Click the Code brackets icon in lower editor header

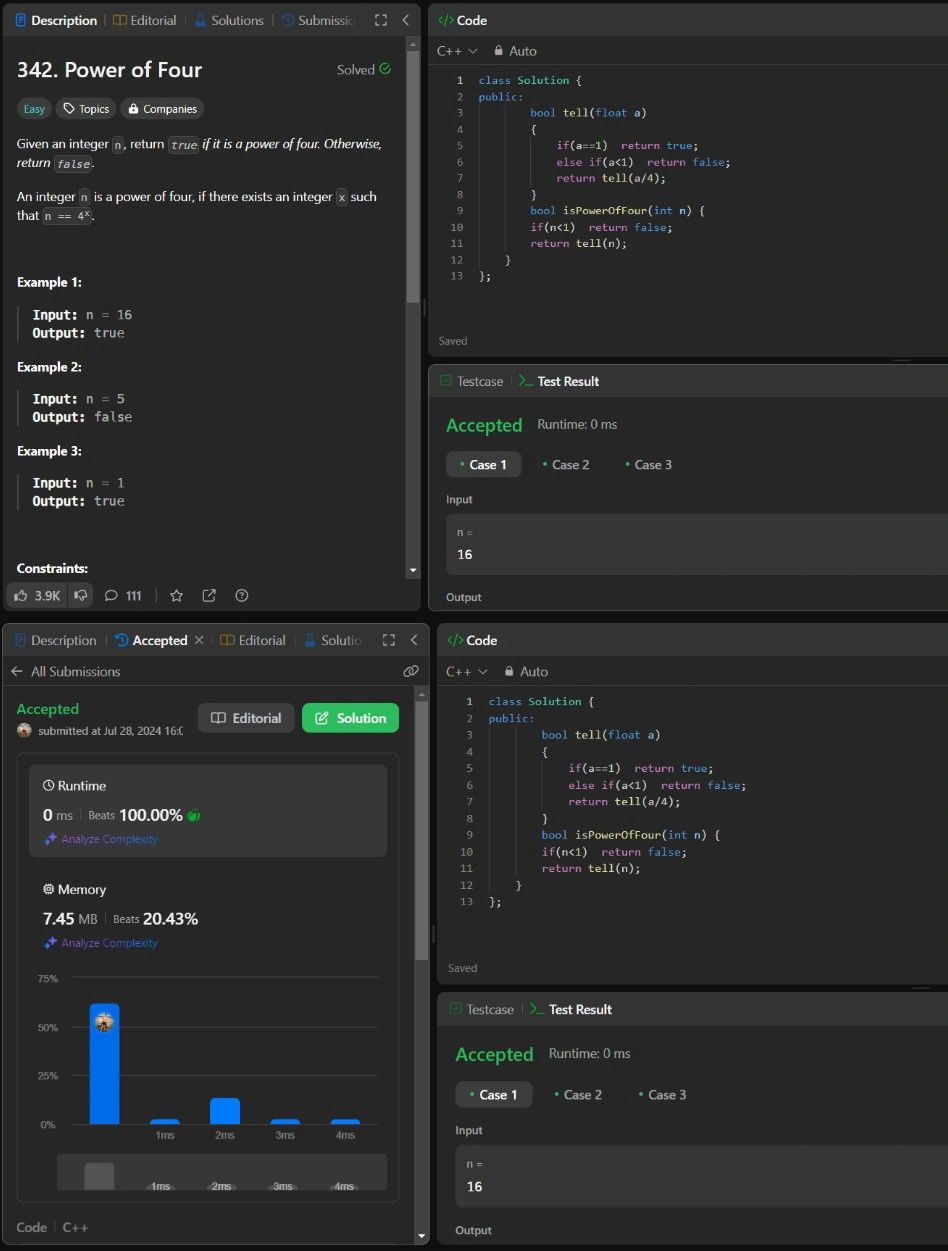[x=455, y=640]
